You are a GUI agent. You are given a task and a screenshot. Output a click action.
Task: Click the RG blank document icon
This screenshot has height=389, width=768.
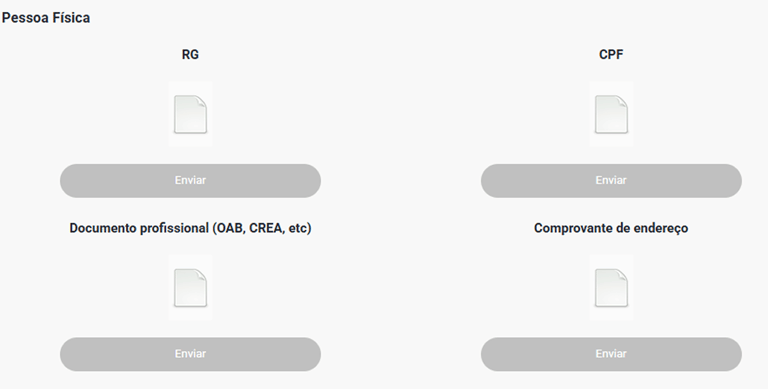[191, 114]
